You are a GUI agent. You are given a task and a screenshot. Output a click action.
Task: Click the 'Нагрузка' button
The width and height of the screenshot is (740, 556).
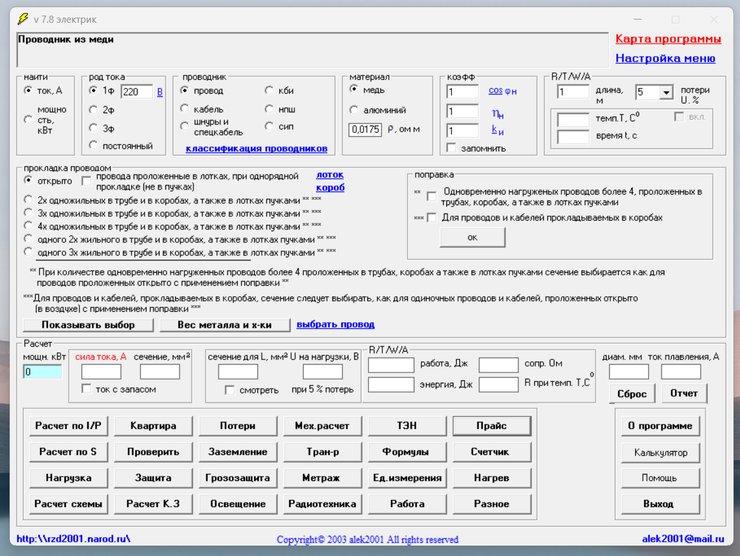pos(68,478)
